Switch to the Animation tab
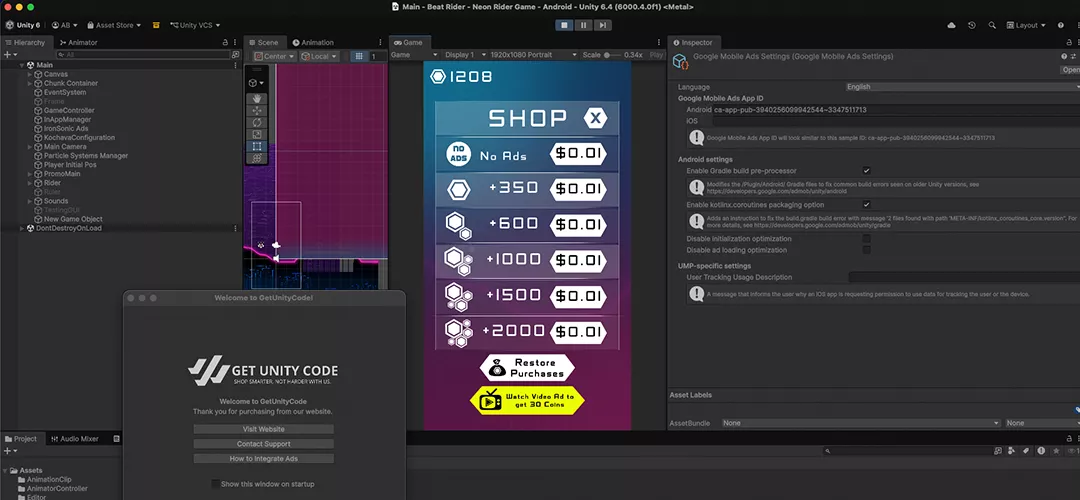Image resolution: width=1080 pixels, height=500 pixels. tap(313, 43)
